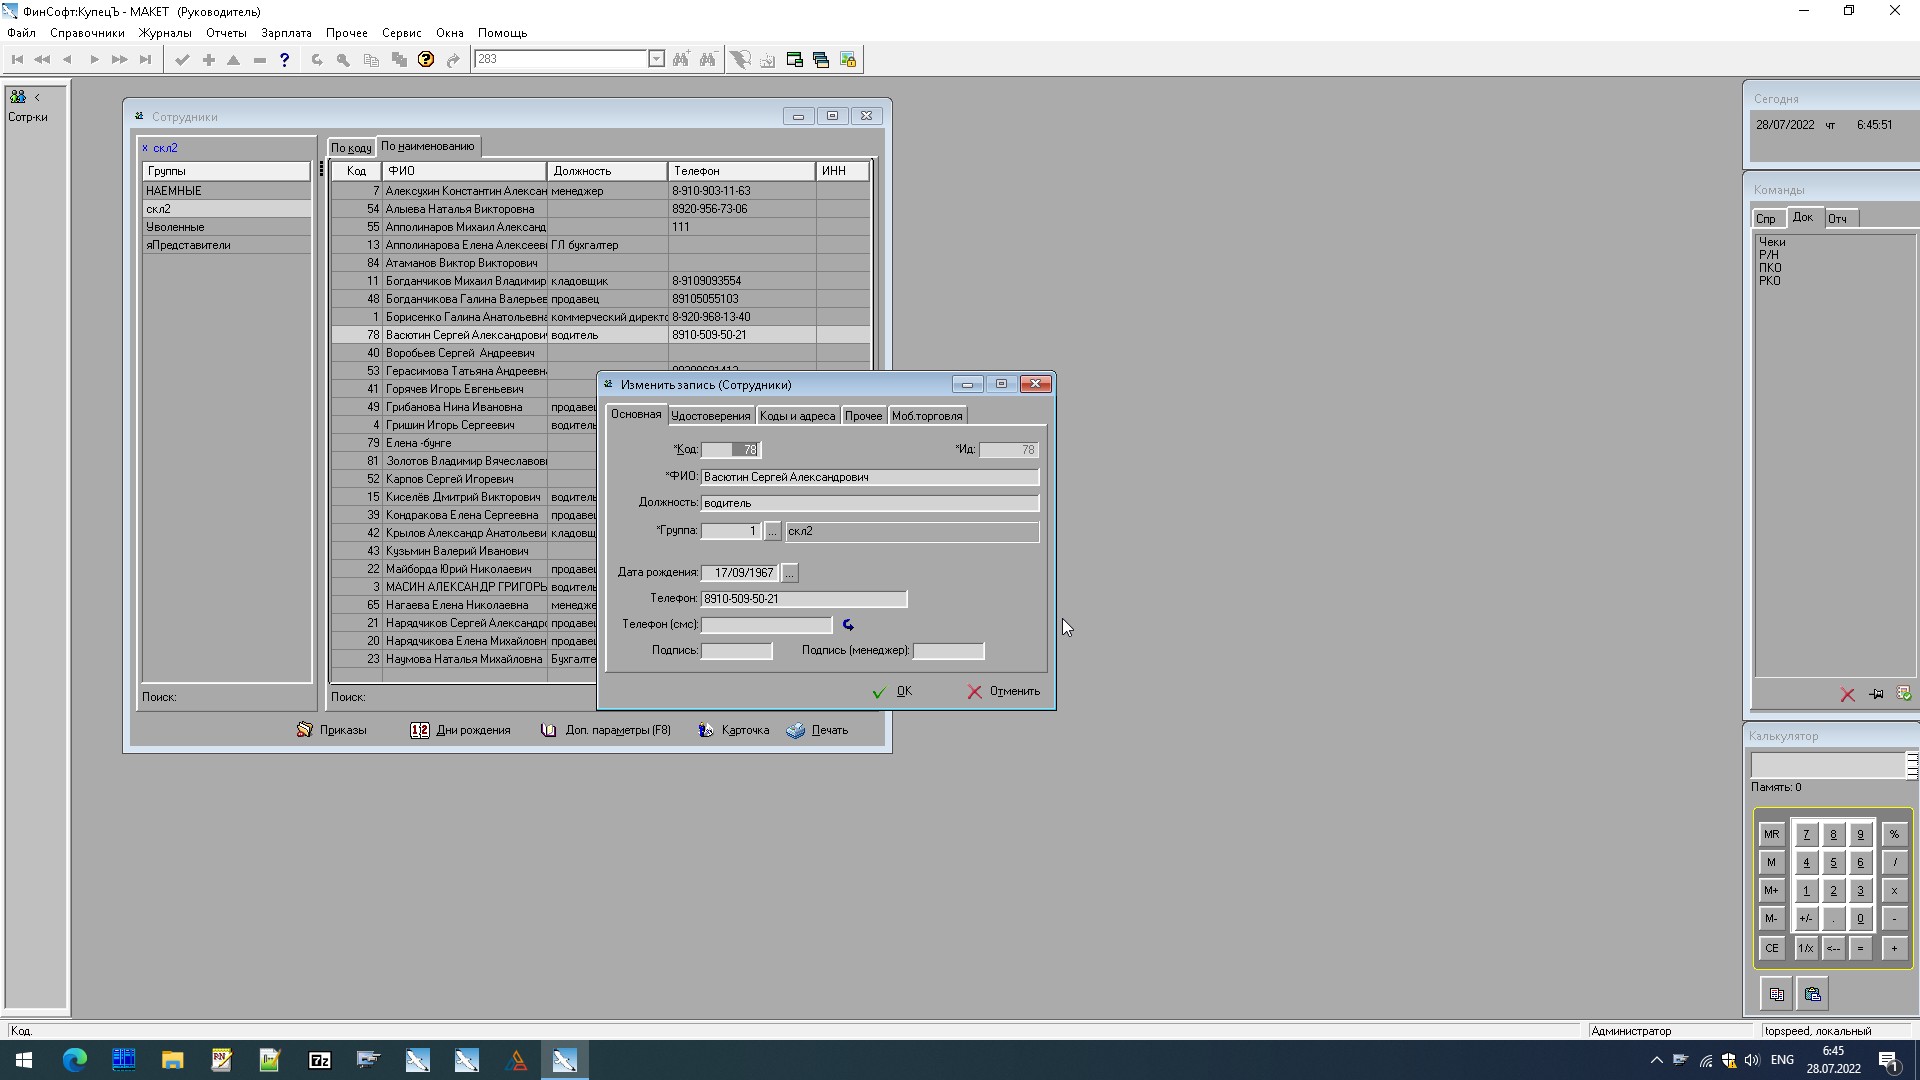This screenshot has width=1920, height=1080.
Task: Click the plus add-record toolbar icon
Action: coord(209,60)
